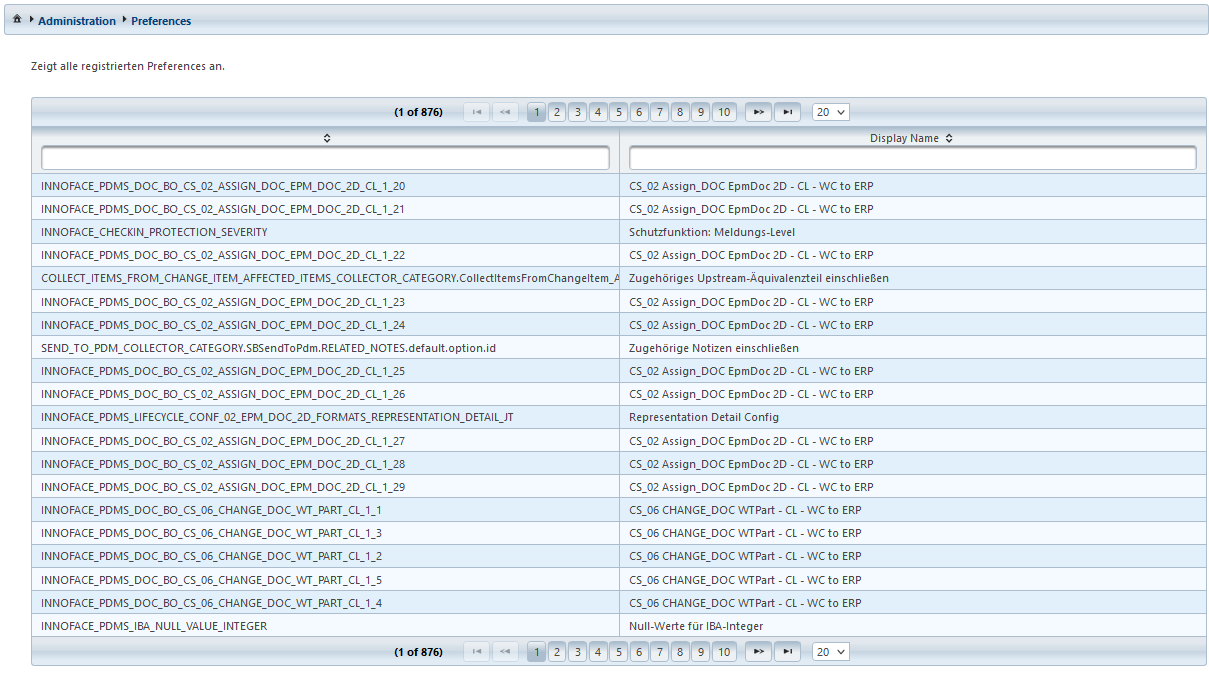Open Administration breadcrumb link
1209x687 pixels.
[x=77, y=21]
